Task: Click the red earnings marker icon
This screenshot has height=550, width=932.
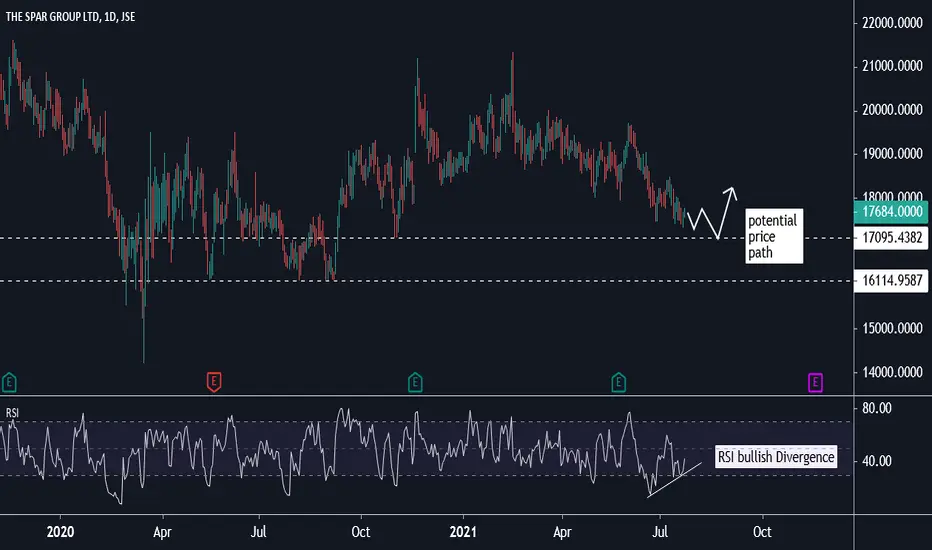Action: 214,382
